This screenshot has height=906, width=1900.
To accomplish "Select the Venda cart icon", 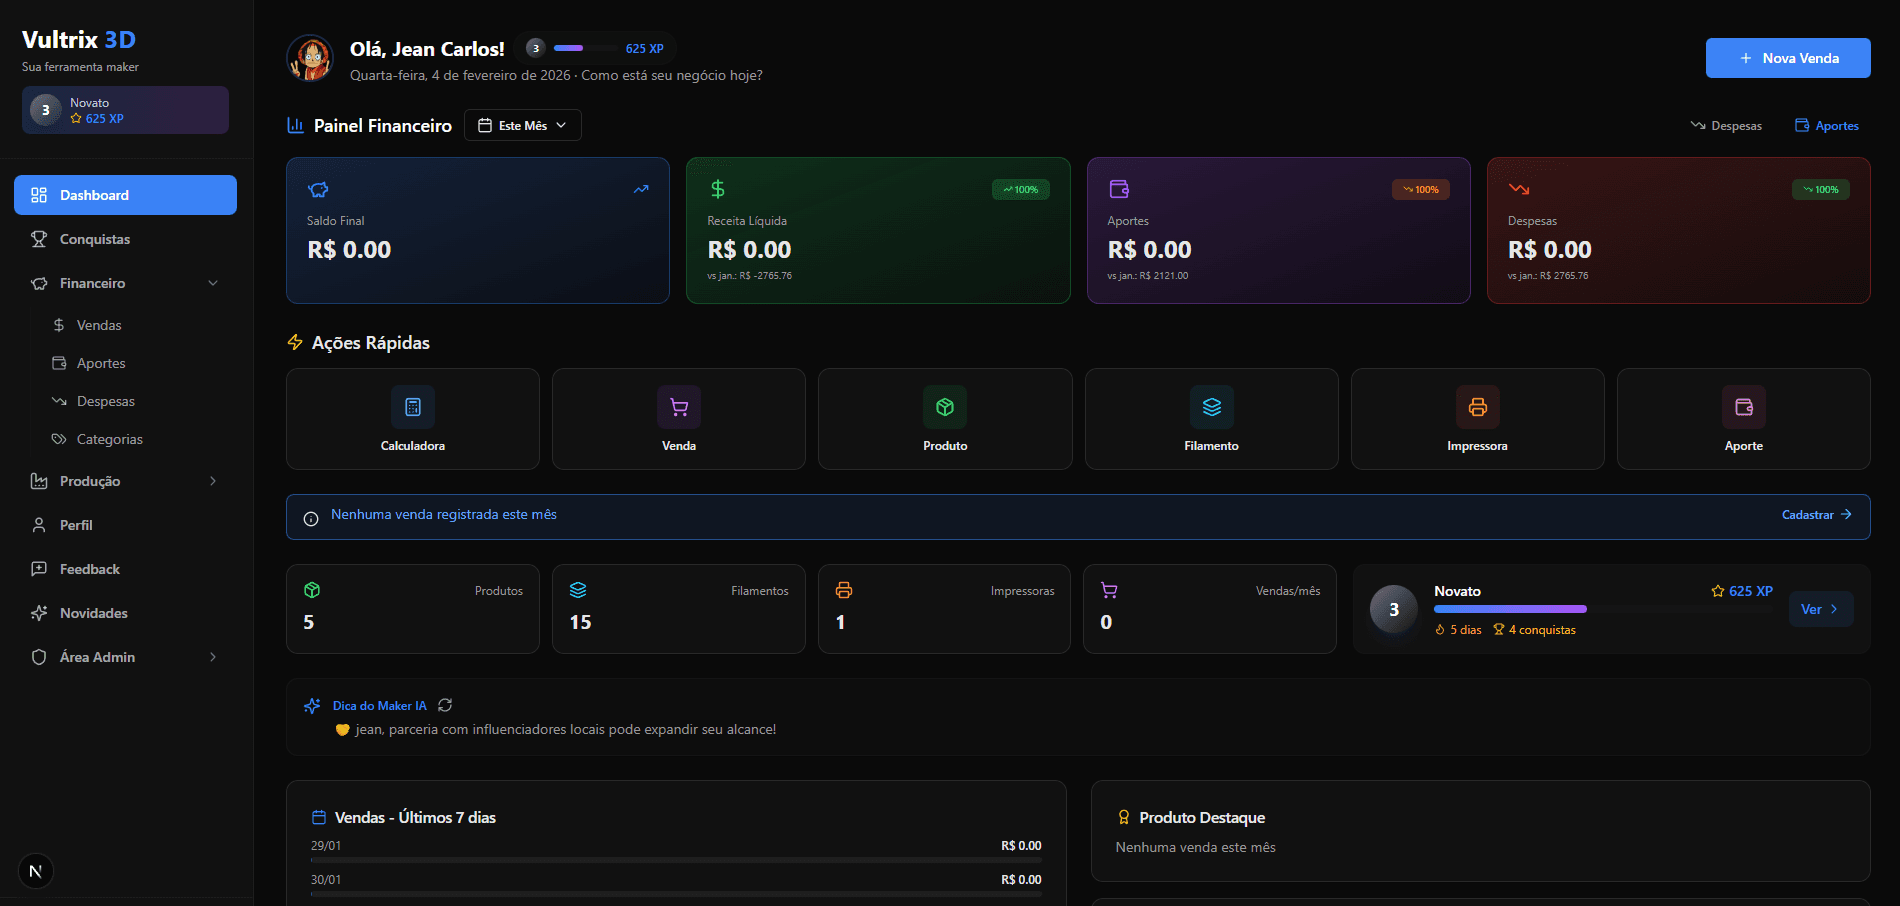I will pyautogui.click(x=678, y=408).
